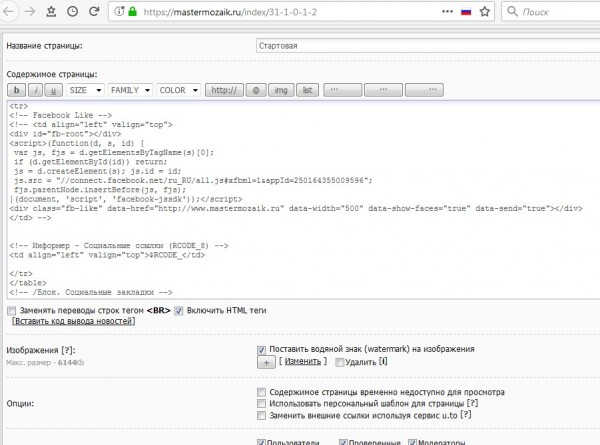
Task: Check page content temporarily unavailable option
Action: 261,392
